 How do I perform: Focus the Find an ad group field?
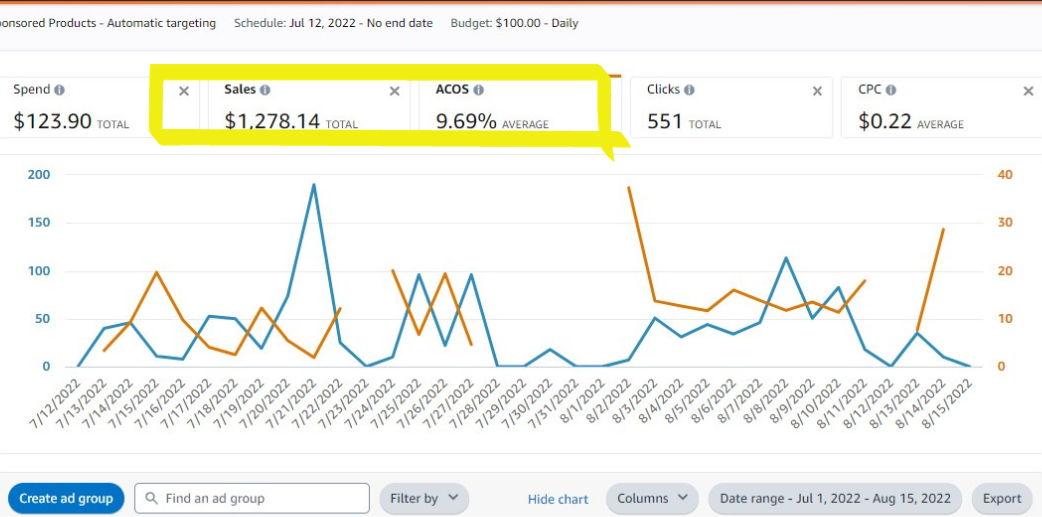point(260,498)
